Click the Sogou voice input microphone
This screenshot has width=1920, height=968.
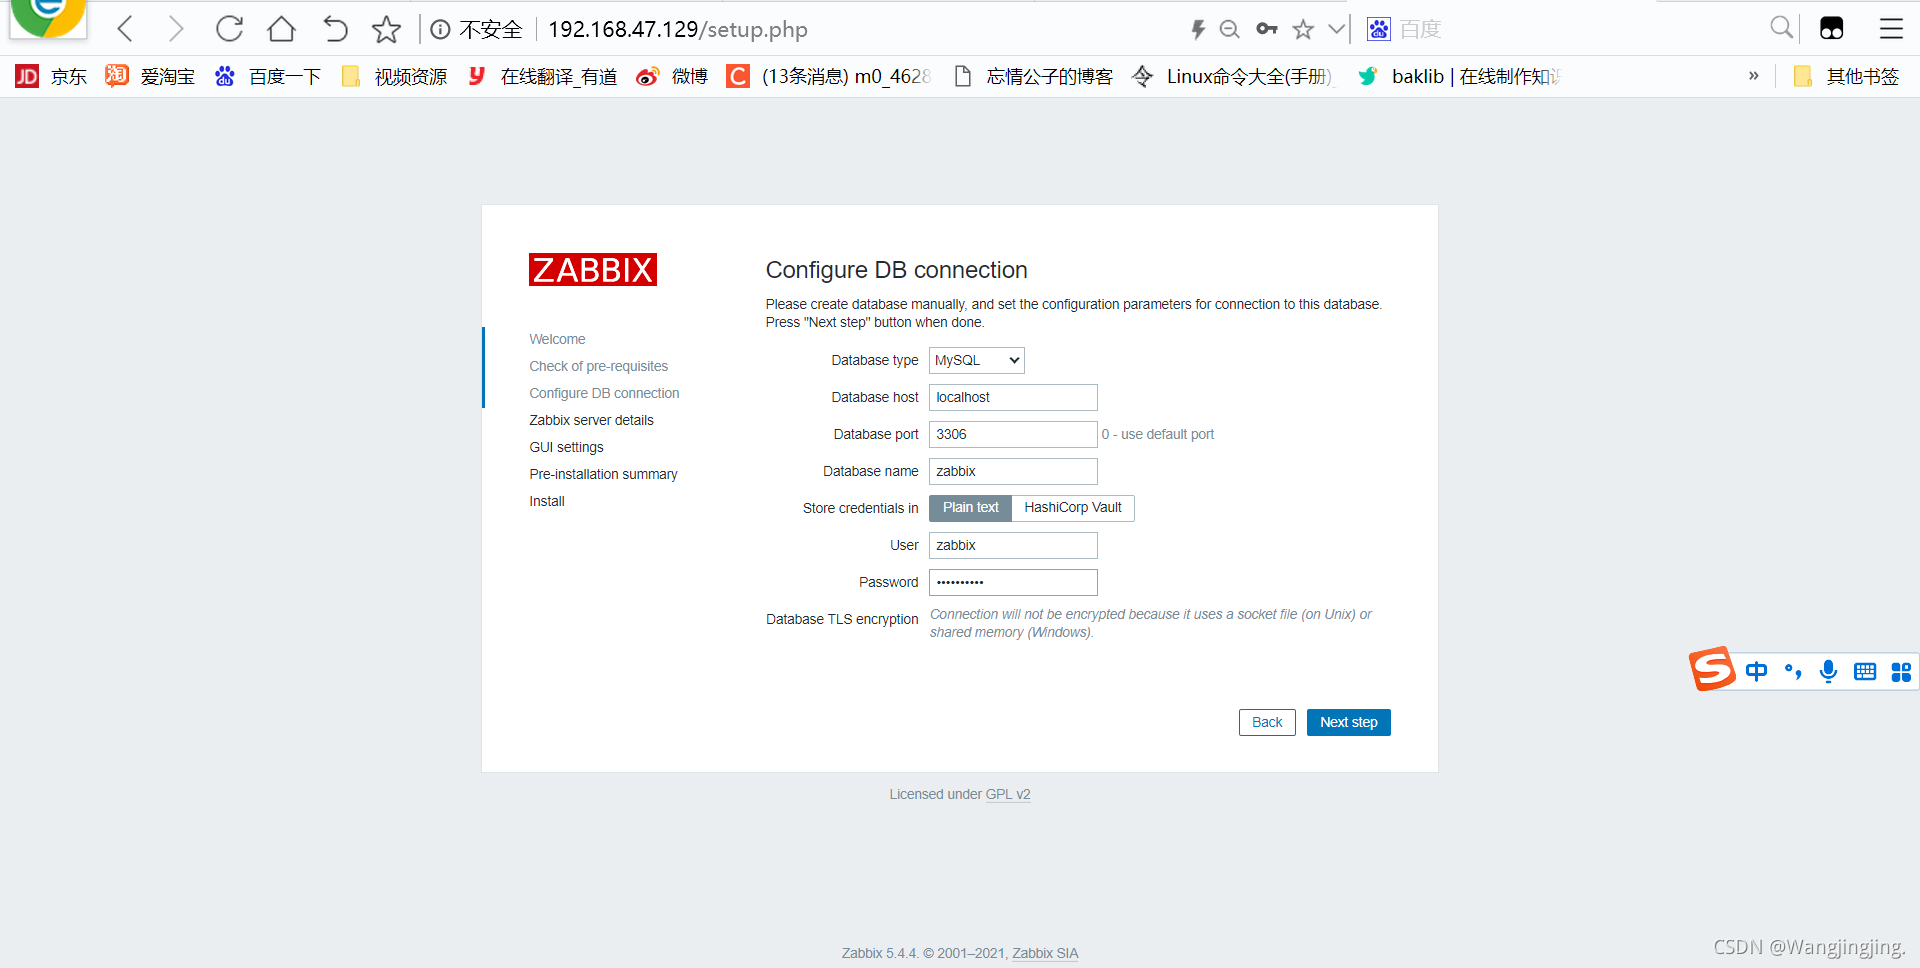(1828, 671)
